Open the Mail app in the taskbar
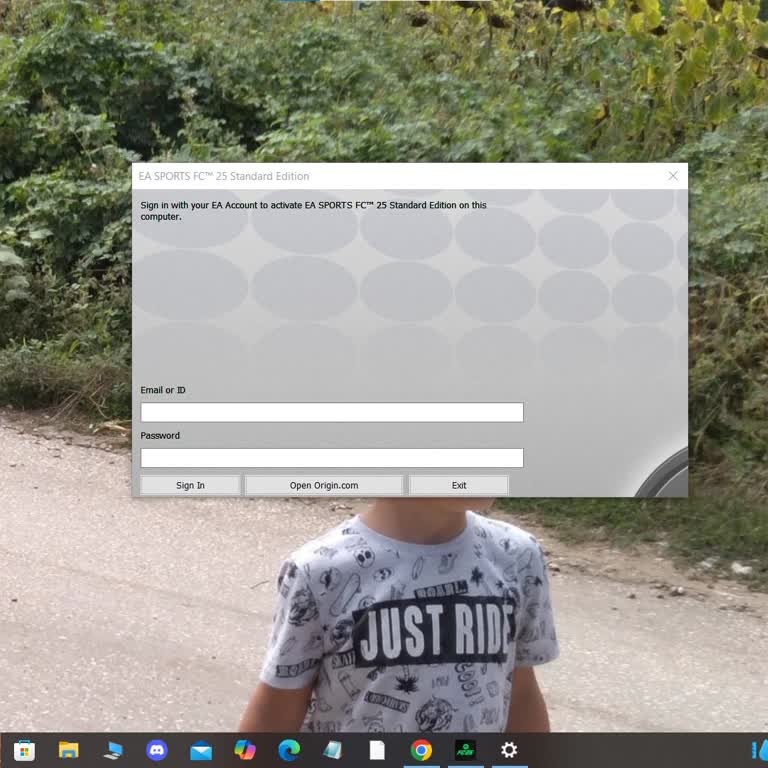The height and width of the screenshot is (768, 768). (201, 750)
